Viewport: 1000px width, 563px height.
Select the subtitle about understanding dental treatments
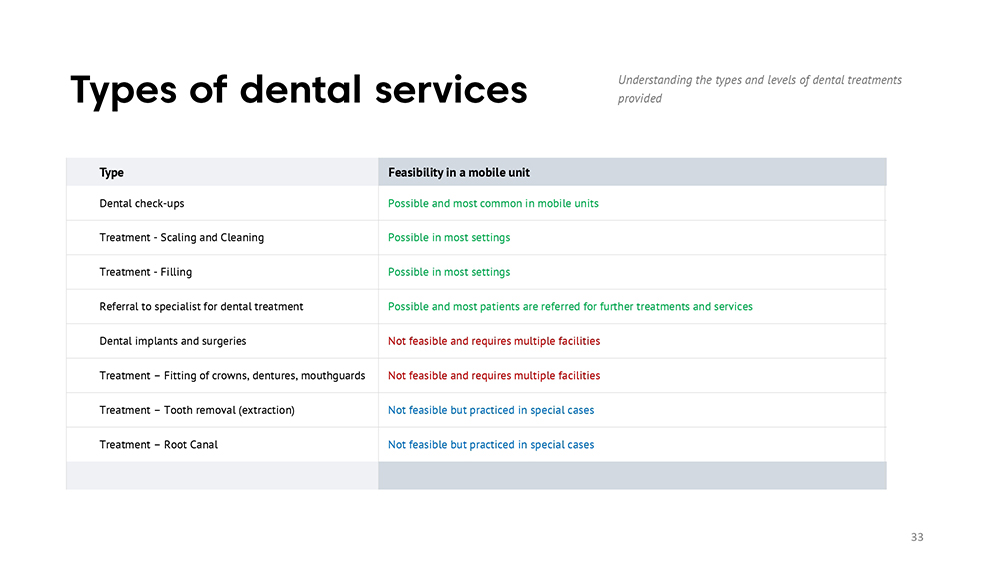[x=760, y=89]
